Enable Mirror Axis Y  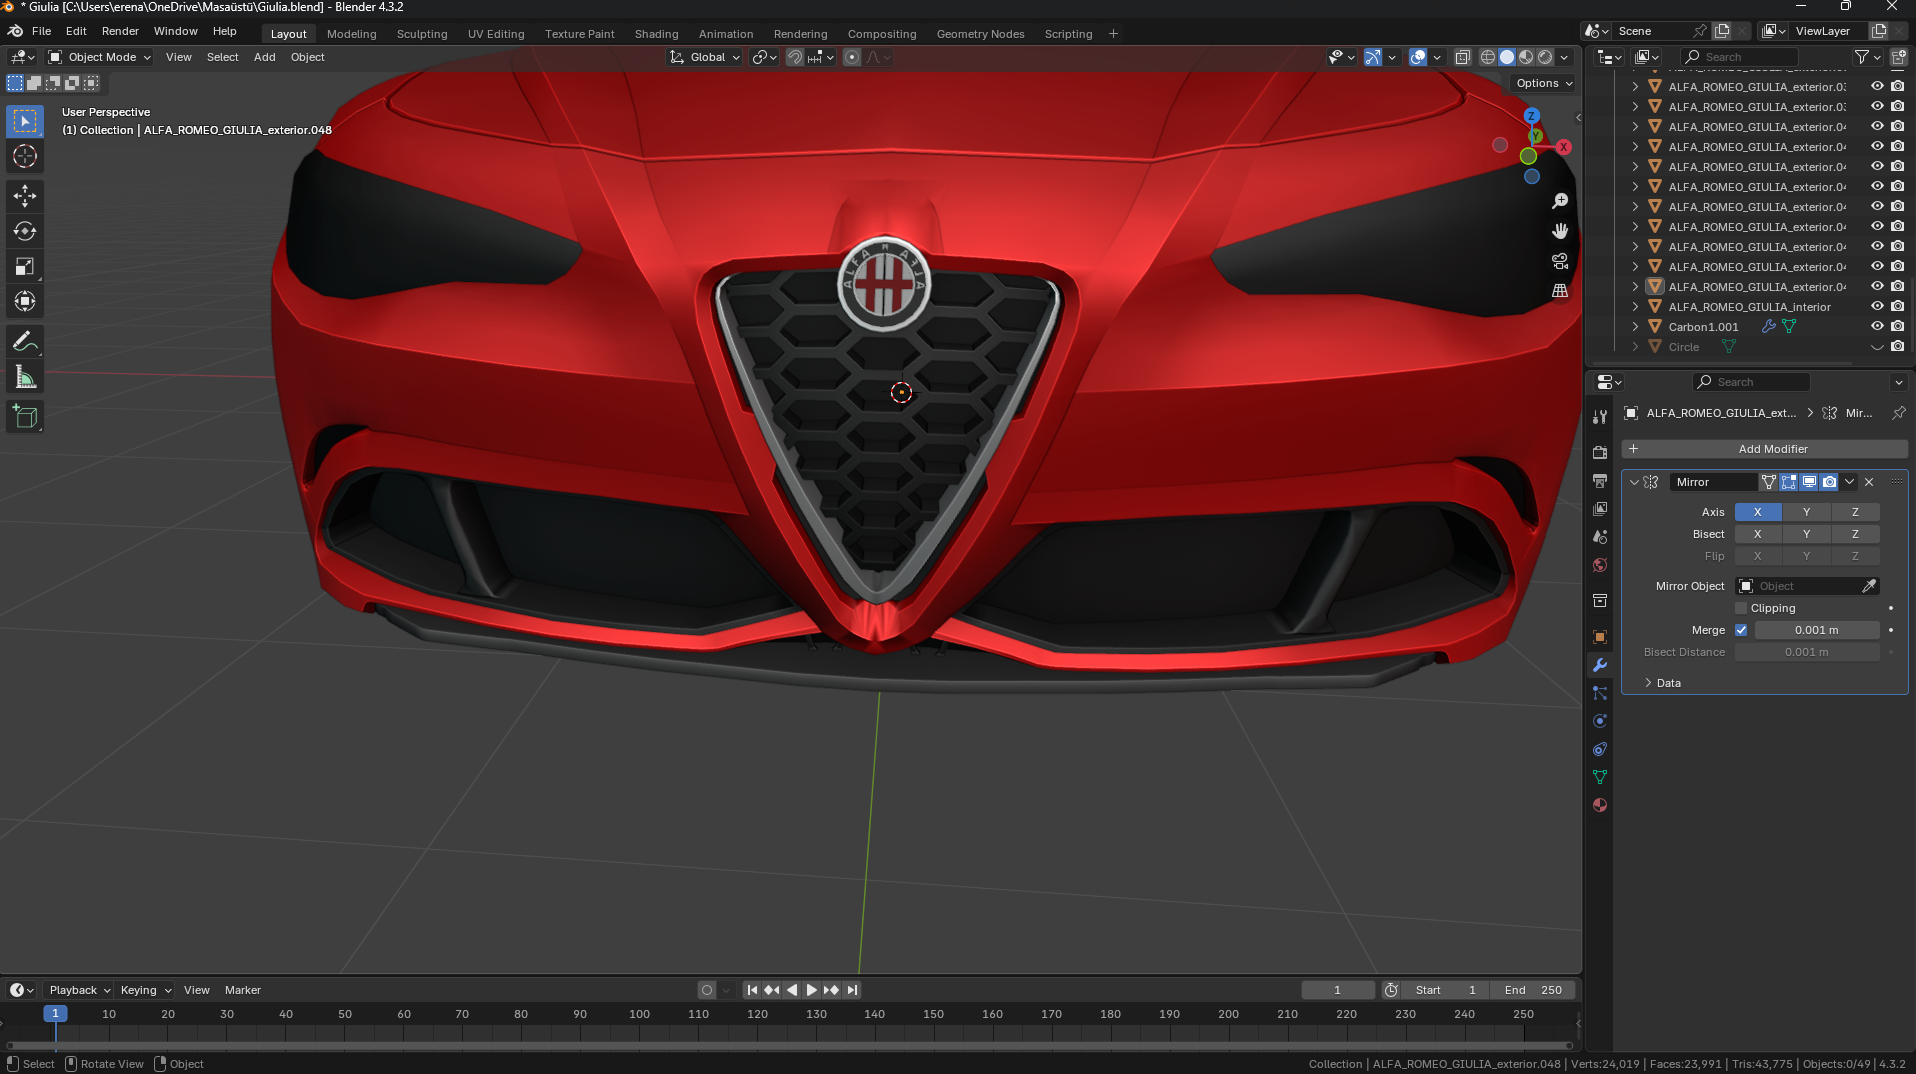(1806, 512)
